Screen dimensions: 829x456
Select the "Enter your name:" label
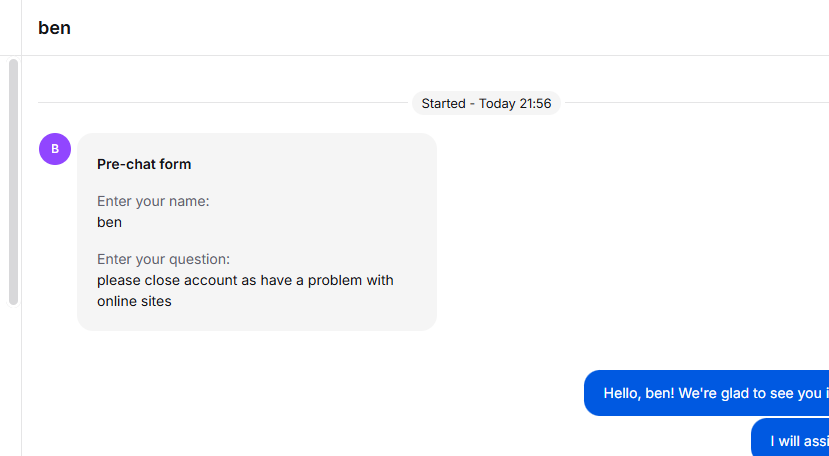153,202
